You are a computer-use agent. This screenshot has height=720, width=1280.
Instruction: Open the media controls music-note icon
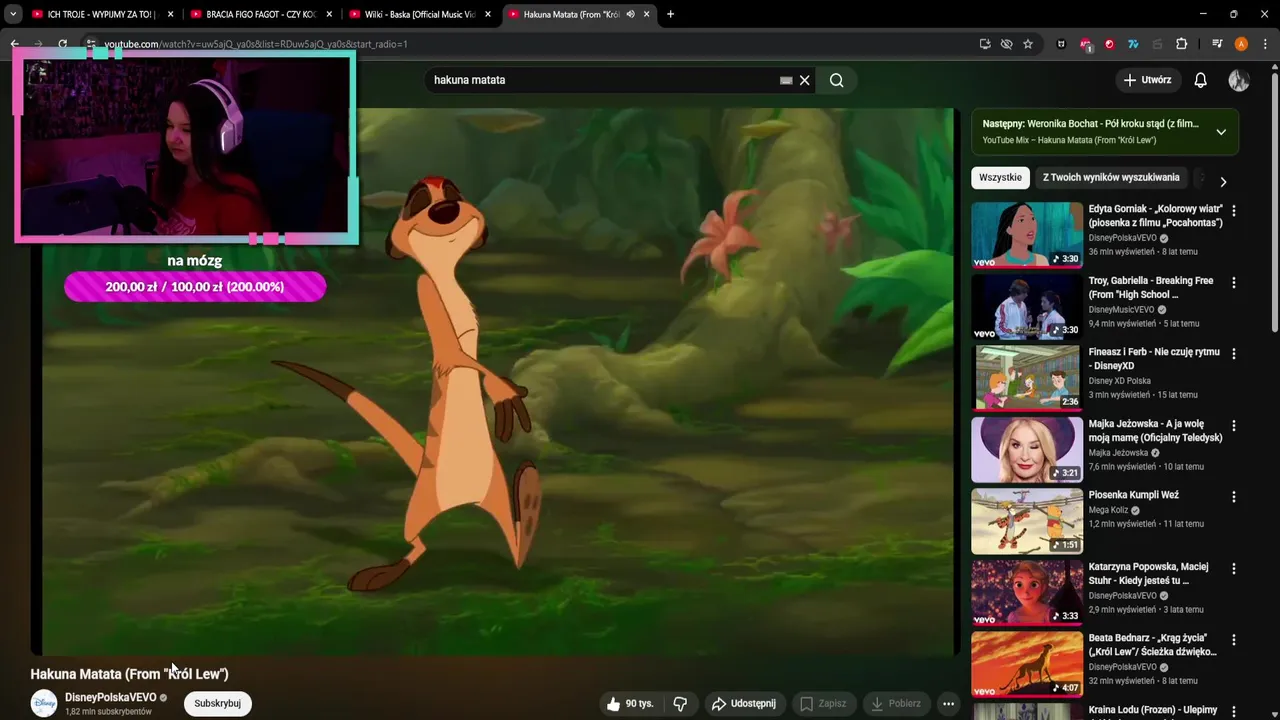1217,44
